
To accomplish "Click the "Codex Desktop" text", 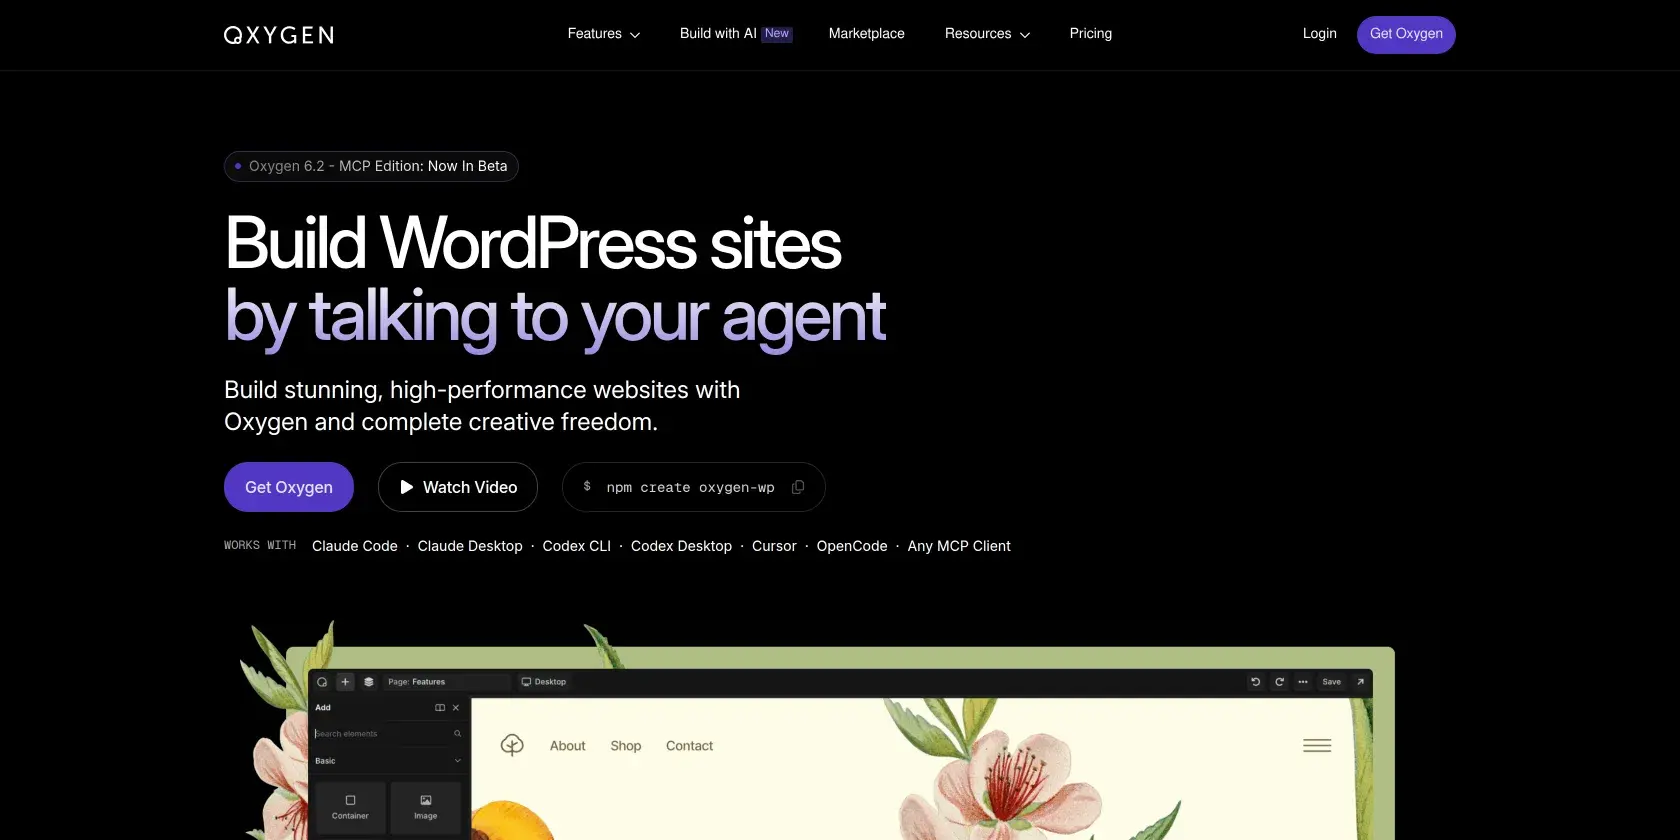I will coord(682,546).
